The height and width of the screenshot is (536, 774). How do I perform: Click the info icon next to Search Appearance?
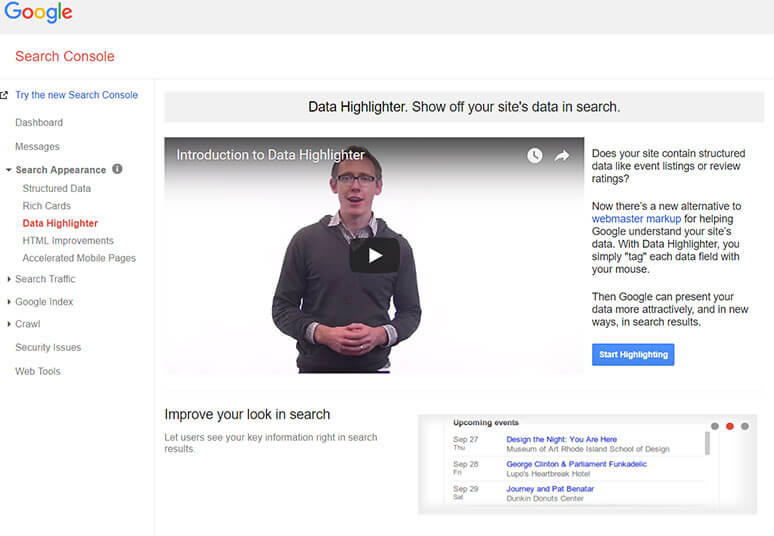[117, 169]
